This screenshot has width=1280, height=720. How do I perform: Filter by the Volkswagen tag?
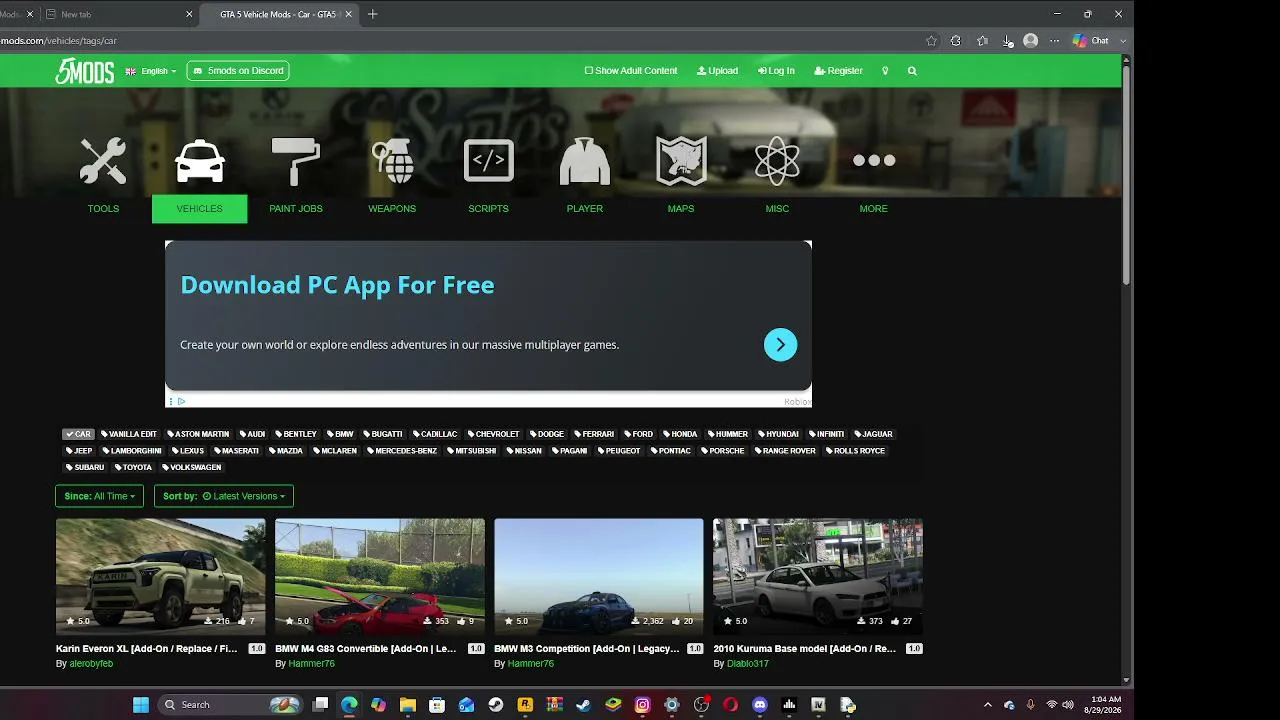point(193,467)
